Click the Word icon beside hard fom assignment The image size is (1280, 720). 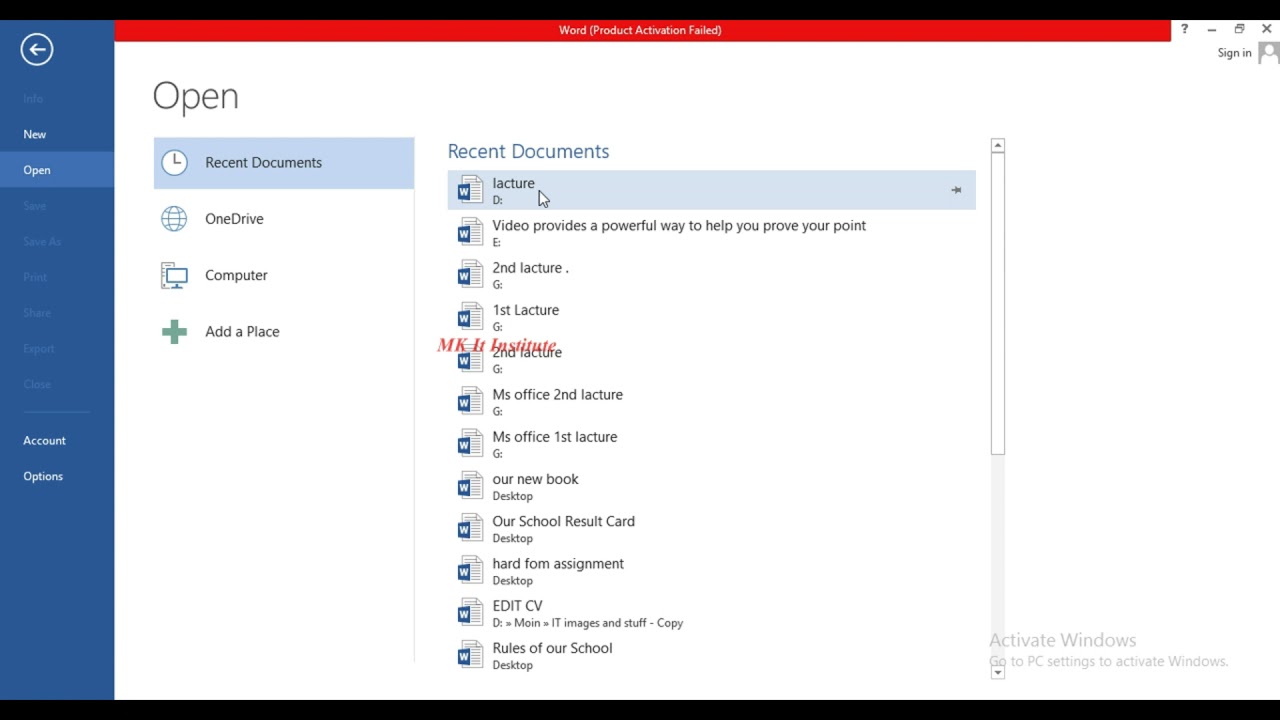tap(470, 571)
